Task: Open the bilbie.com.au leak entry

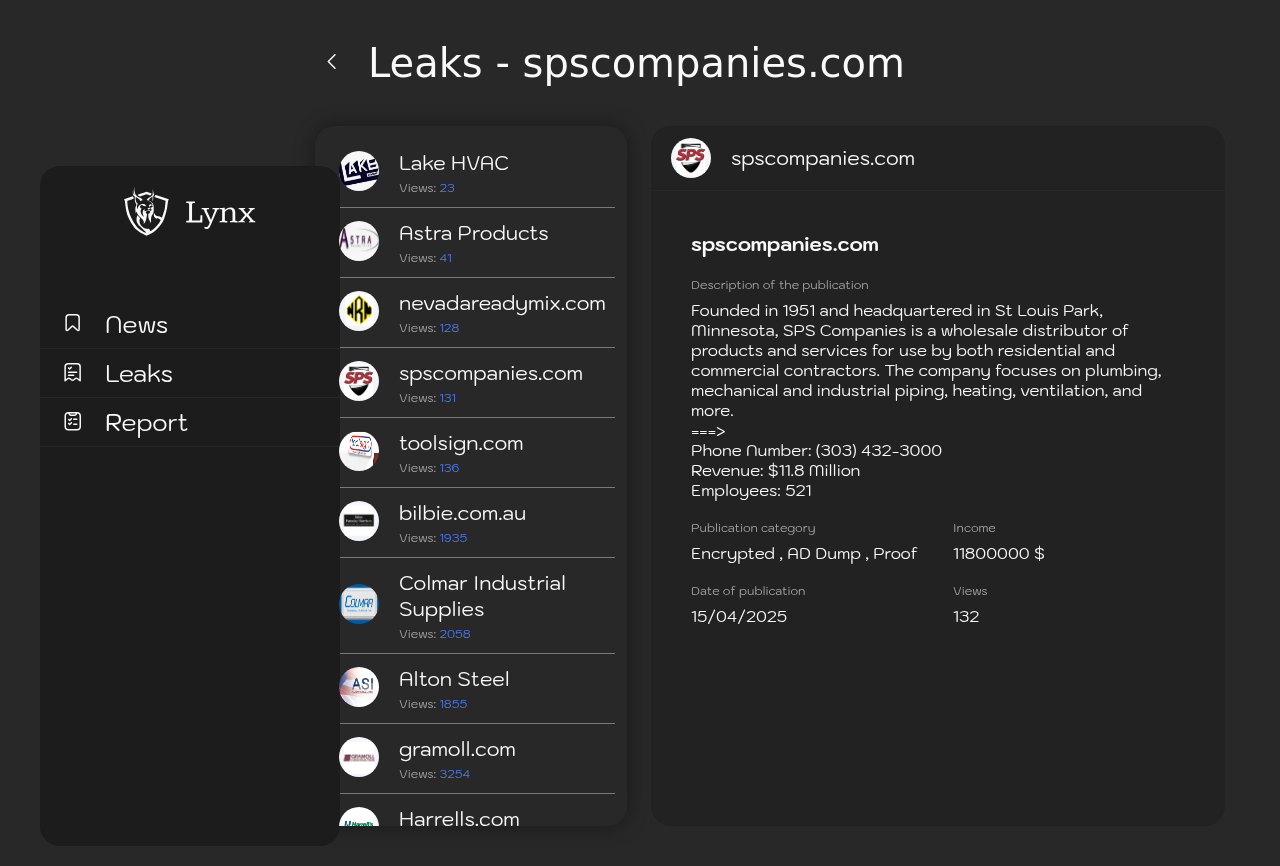Action: pyautogui.click(x=477, y=523)
